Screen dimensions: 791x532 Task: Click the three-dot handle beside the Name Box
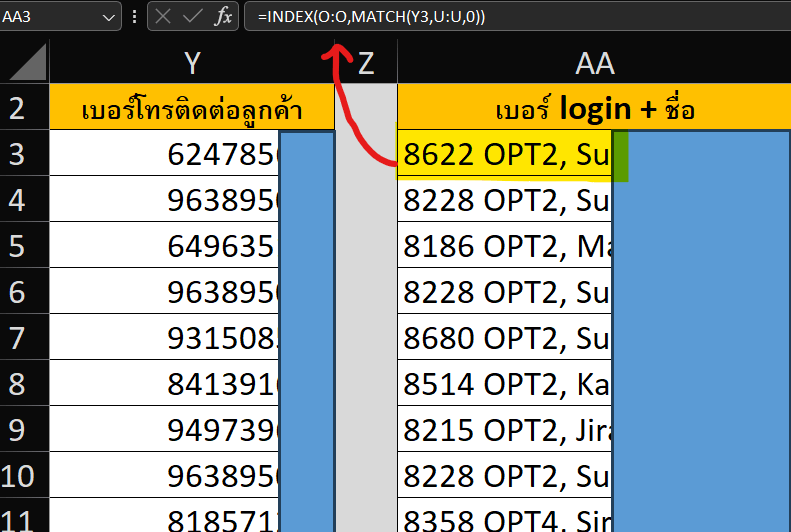(135, 16)
